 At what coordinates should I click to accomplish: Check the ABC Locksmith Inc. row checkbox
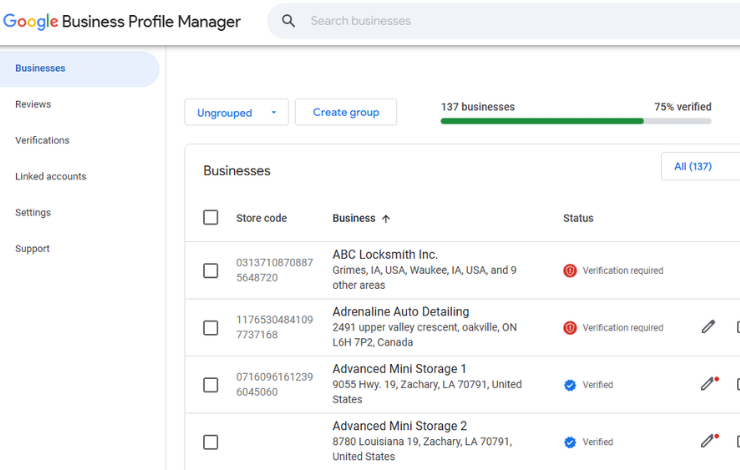(210, 271)
